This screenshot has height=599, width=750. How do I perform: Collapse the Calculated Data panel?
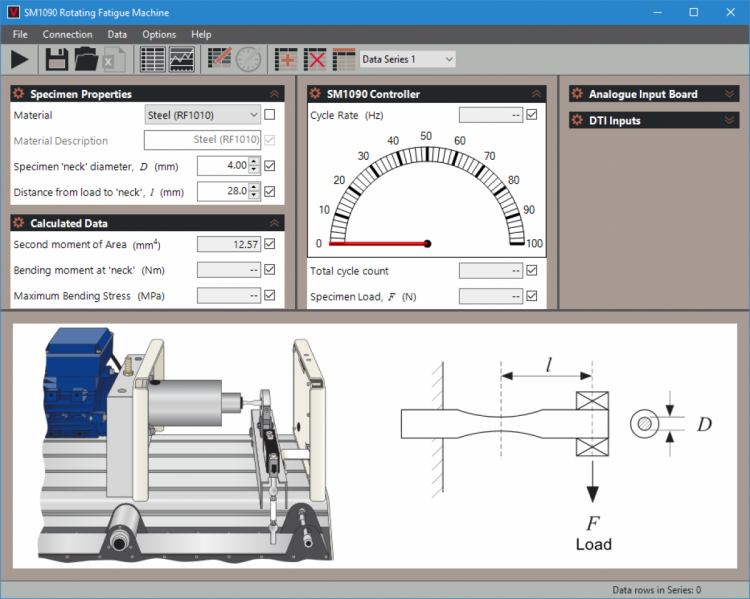(274, 223)
